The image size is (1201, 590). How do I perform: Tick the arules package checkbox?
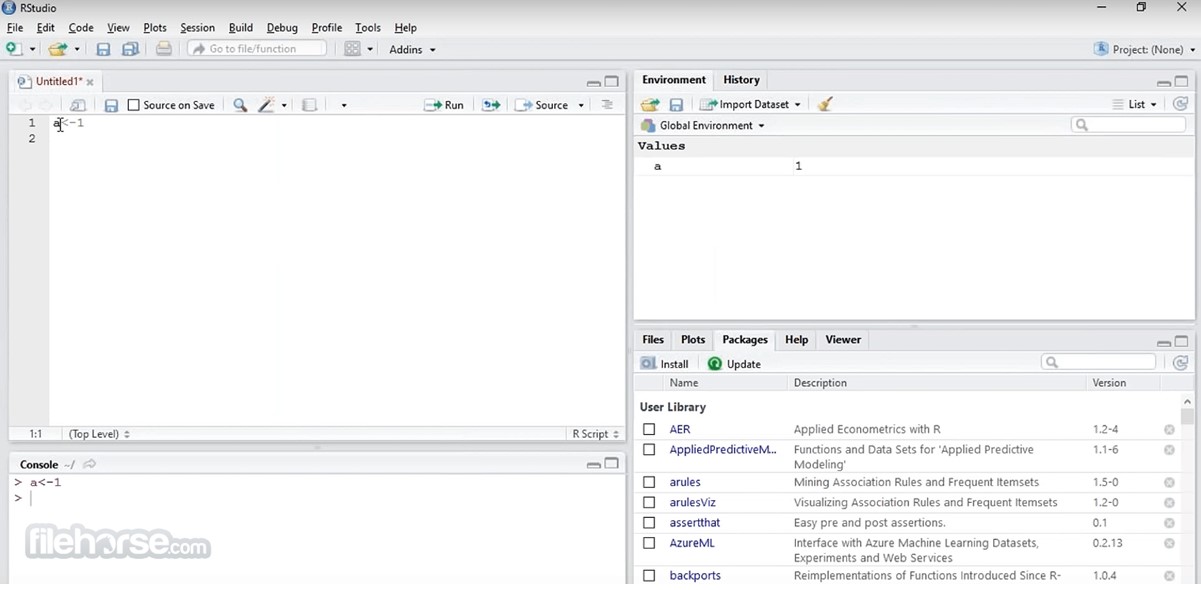click(649, 482)
